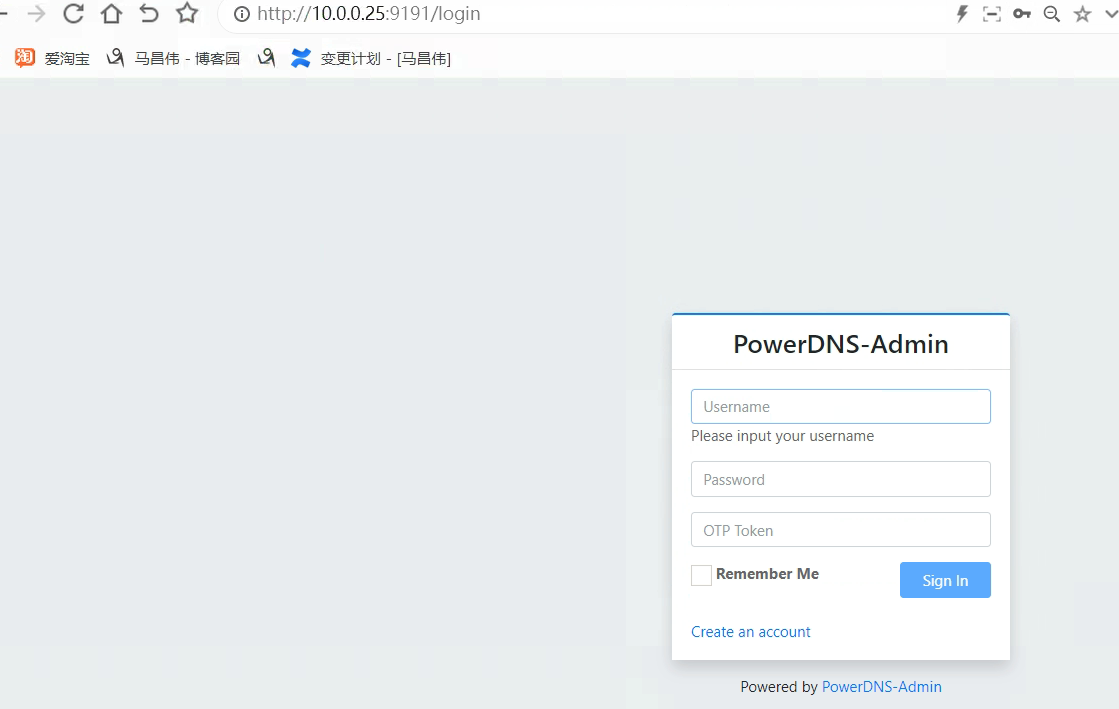This screenshot has height=709, width=1119.
Task: Click the undo/restore closed tab icon
Action: pos(148,14)
